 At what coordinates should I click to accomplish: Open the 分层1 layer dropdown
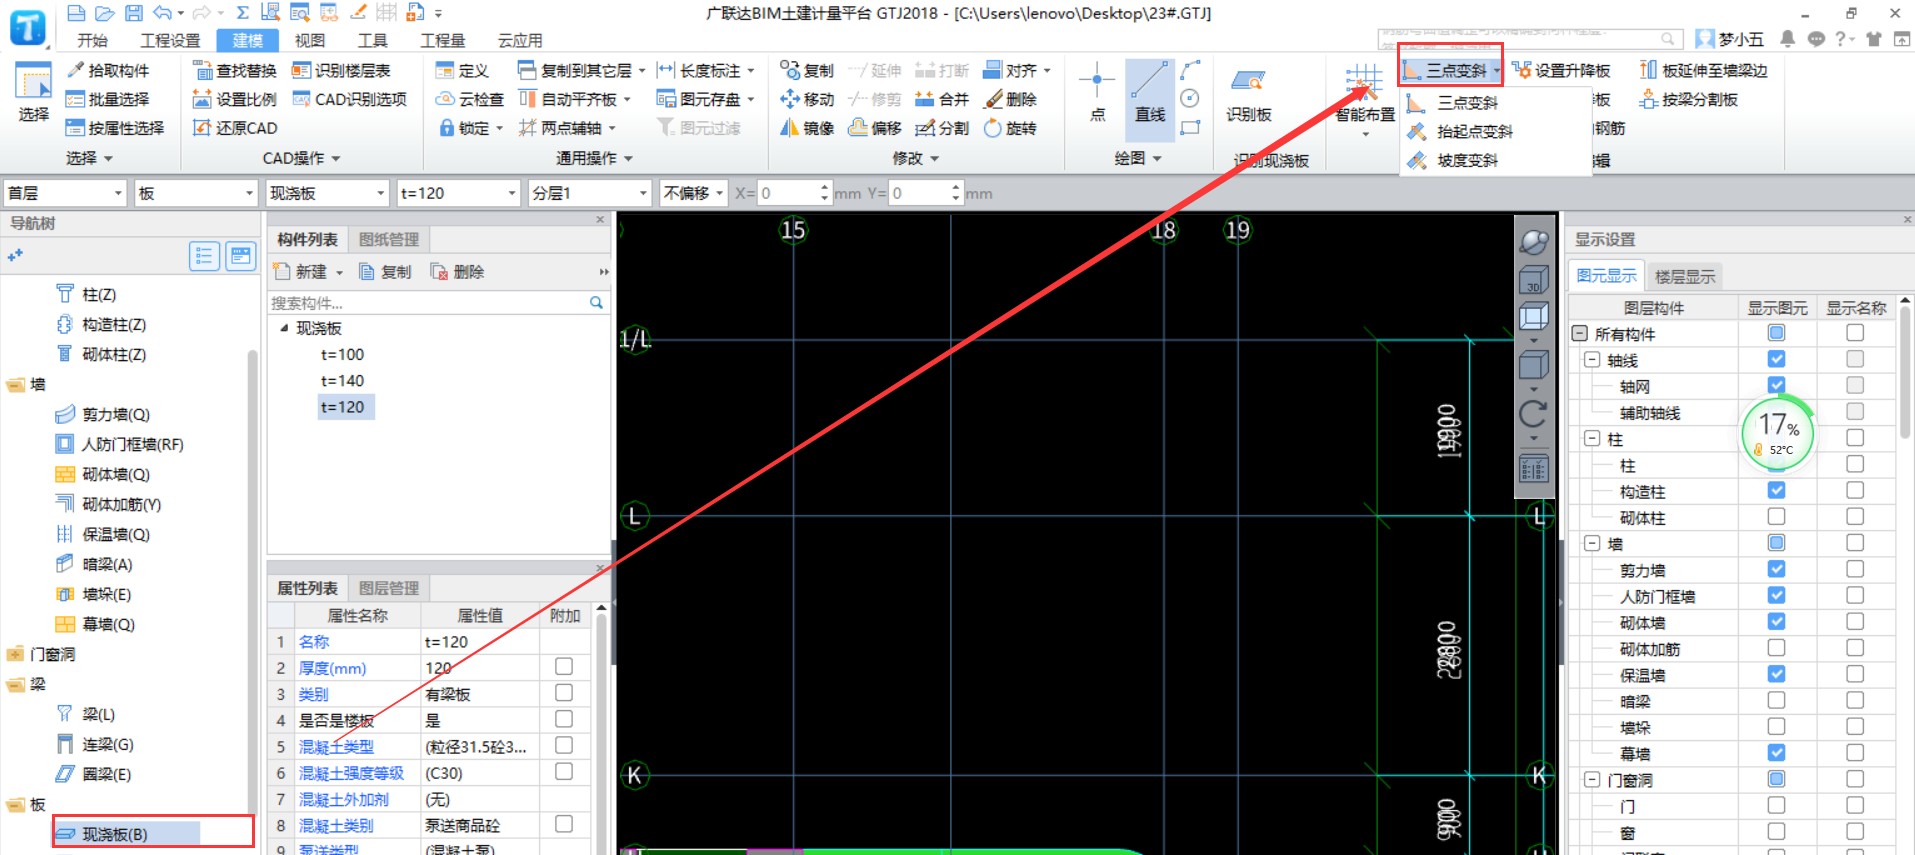click(589, 193)
